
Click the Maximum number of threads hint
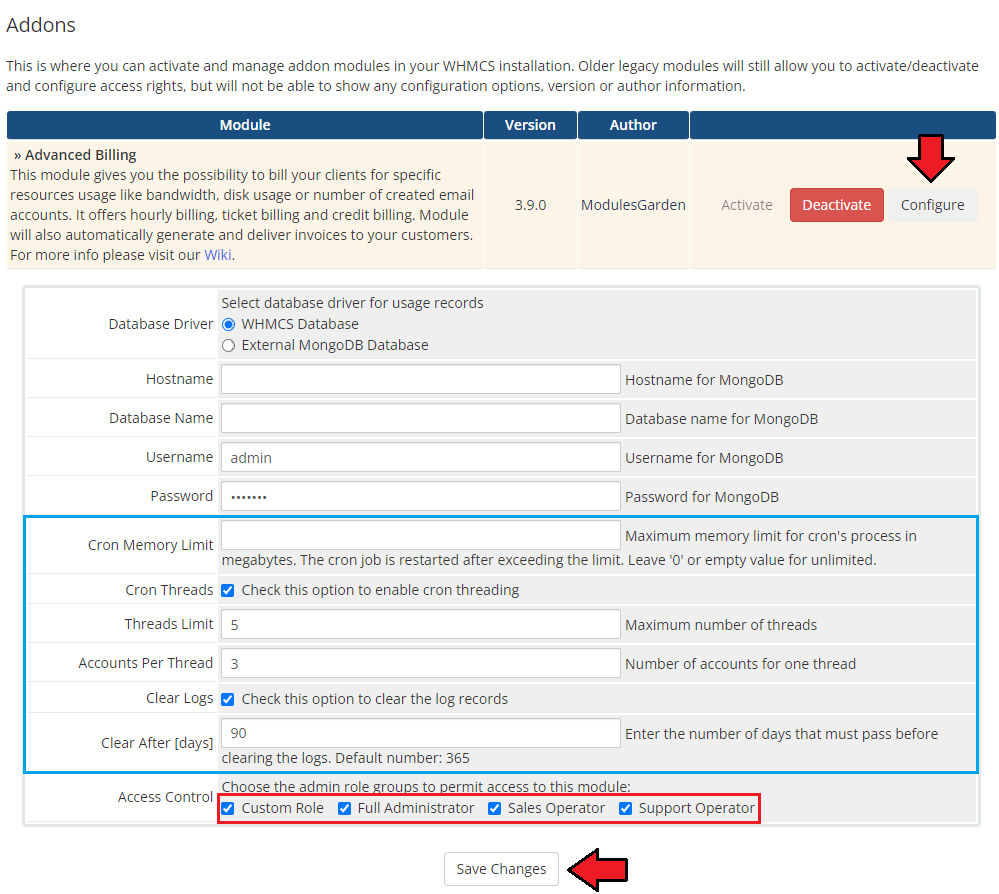721,625
